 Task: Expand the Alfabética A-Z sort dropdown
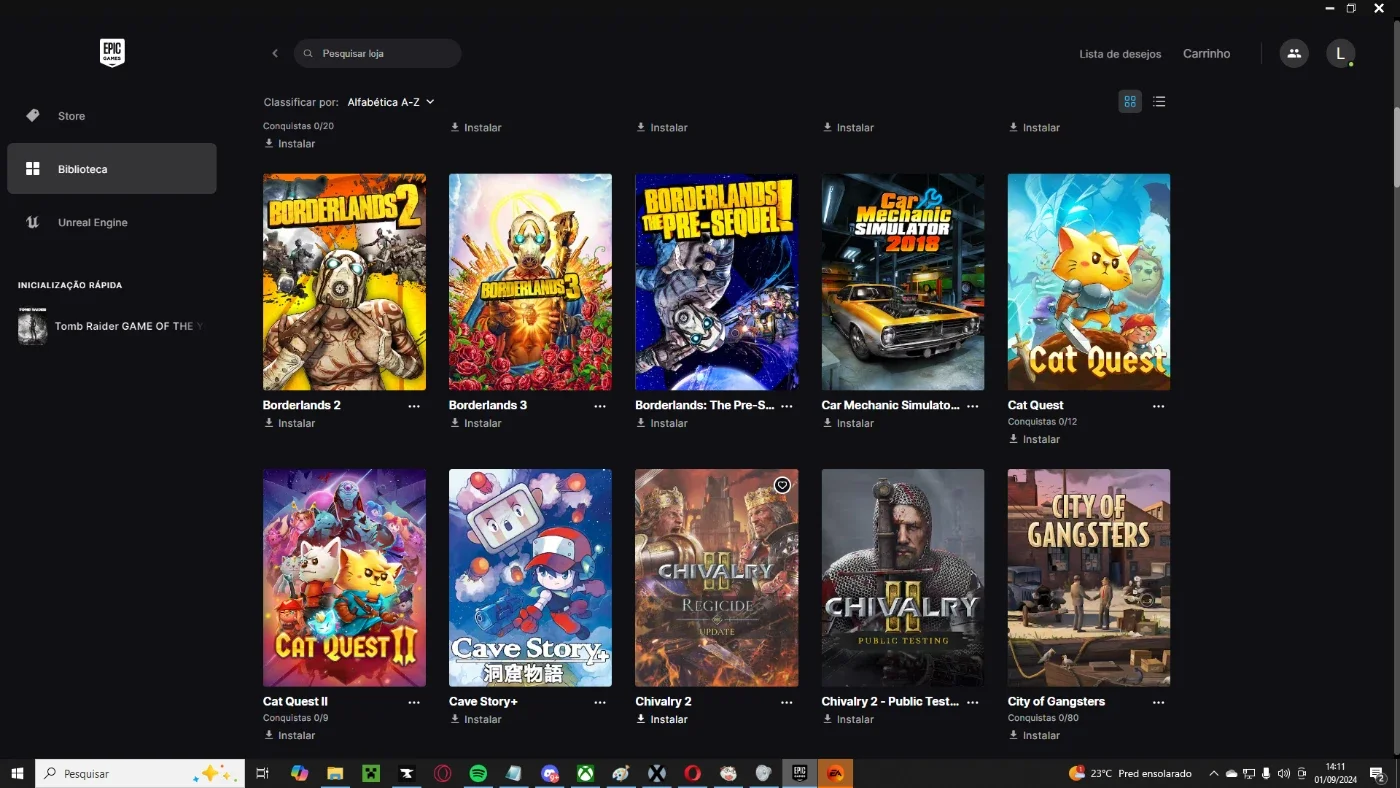(391, 102)
